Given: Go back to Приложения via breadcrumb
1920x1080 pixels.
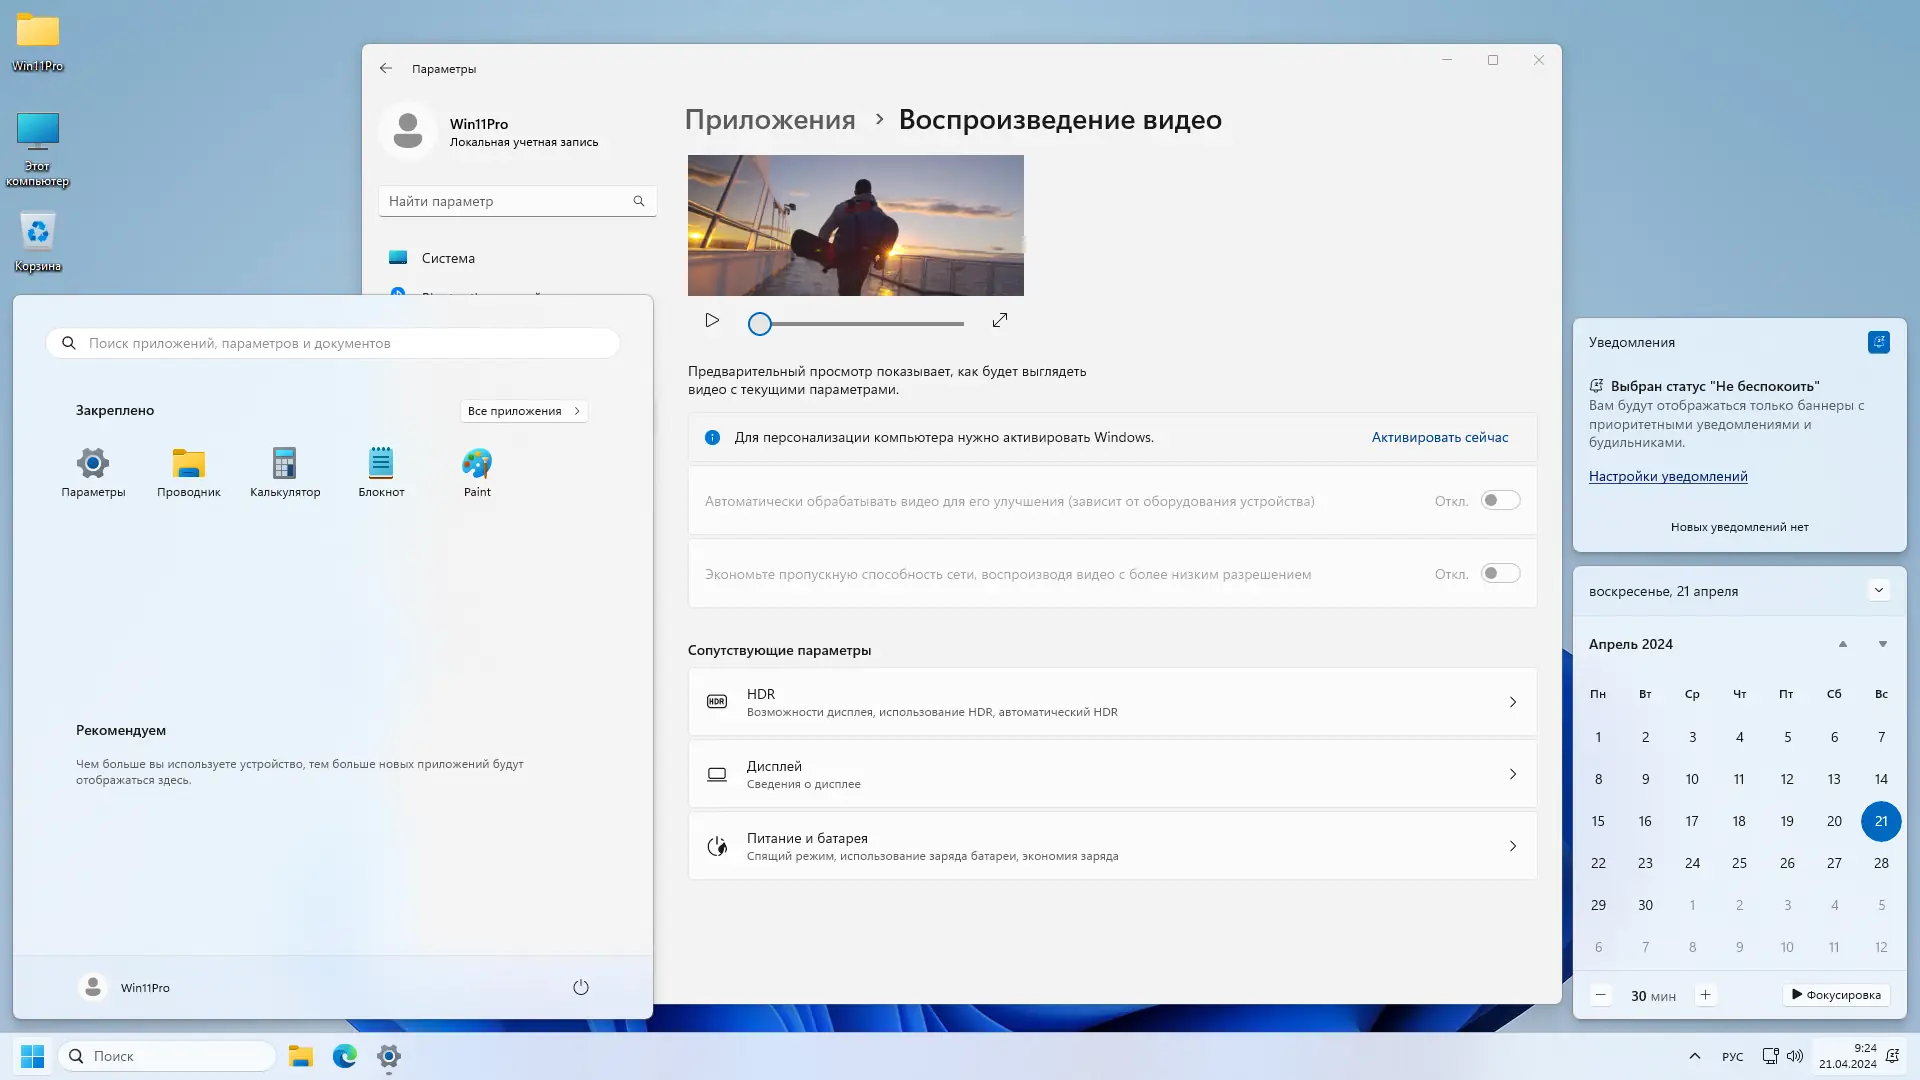Looking at the screenshot, I should [x=770, y=119].
